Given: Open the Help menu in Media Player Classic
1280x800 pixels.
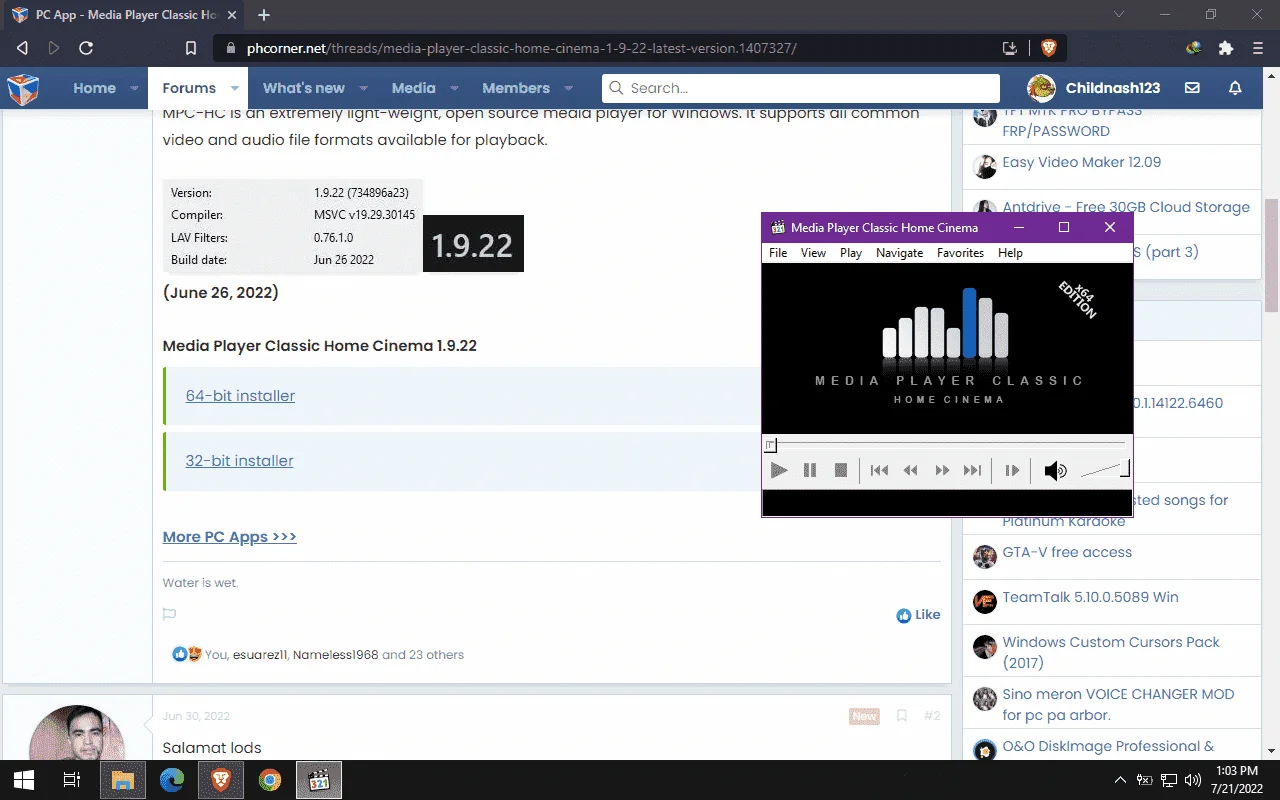Looking at the screenshot, I should click(x=1010, y=253).
